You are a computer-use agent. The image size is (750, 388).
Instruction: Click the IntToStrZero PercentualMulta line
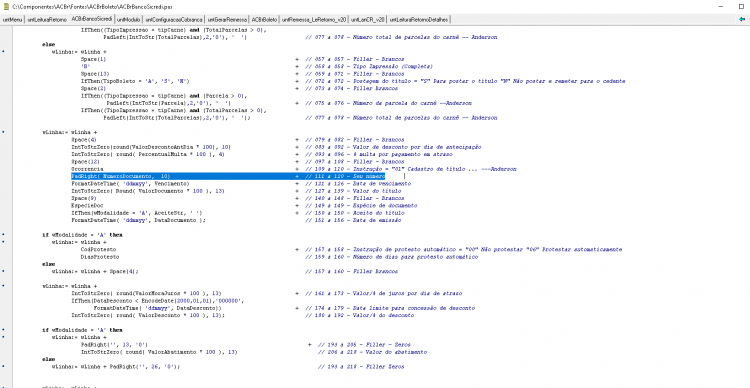coord(148,155)
